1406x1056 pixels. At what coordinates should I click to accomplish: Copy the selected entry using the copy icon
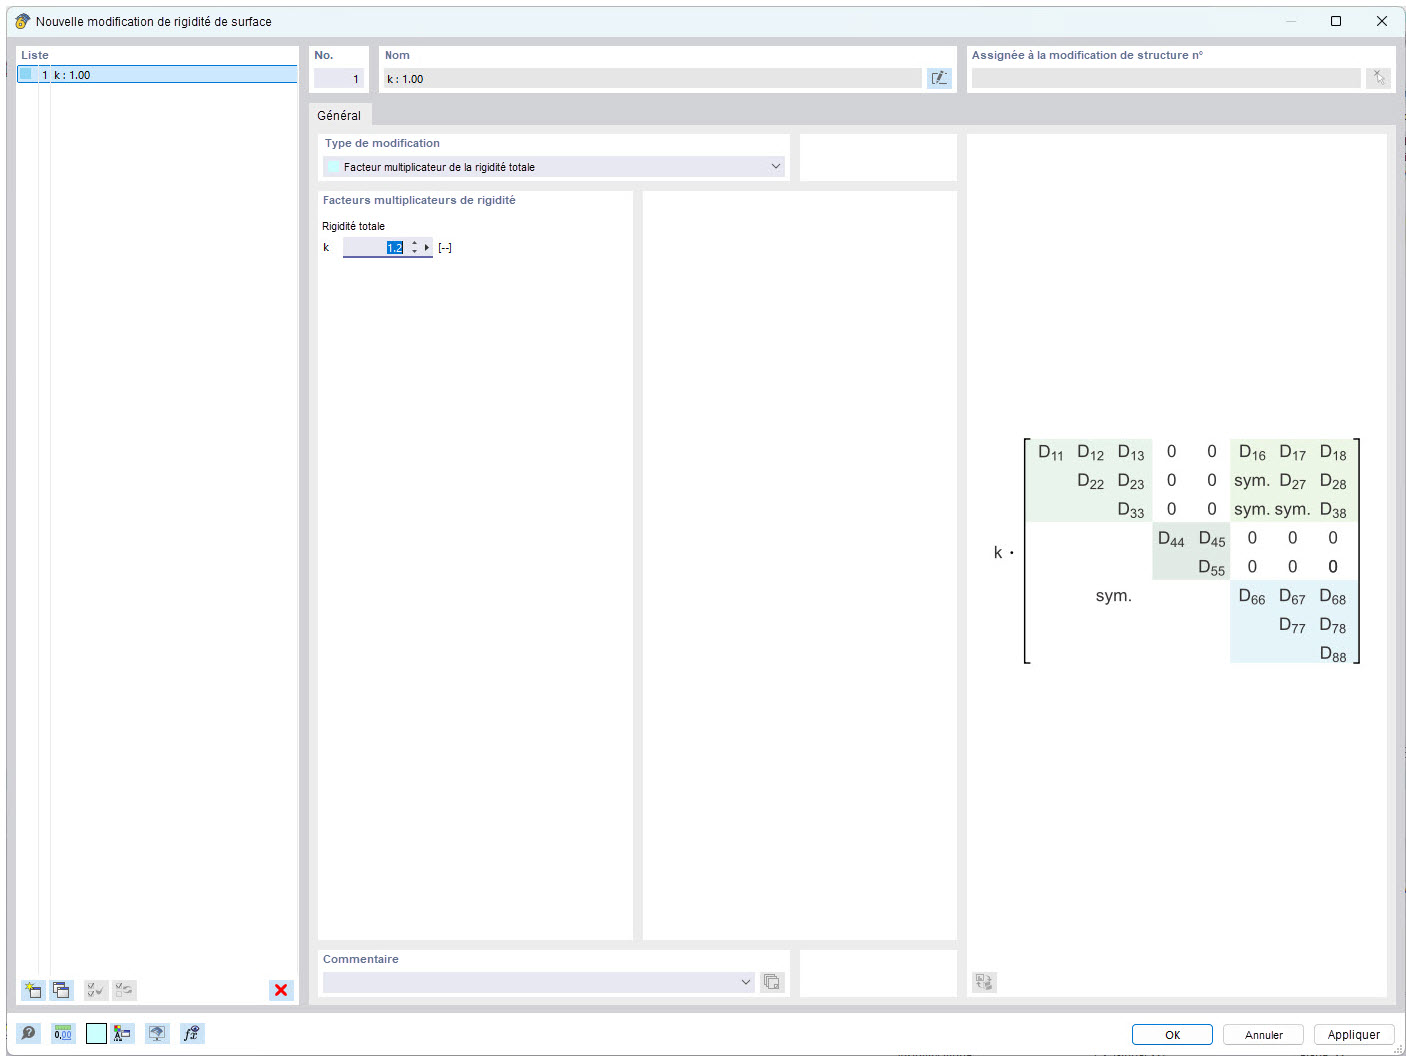[x=61, y=990]
